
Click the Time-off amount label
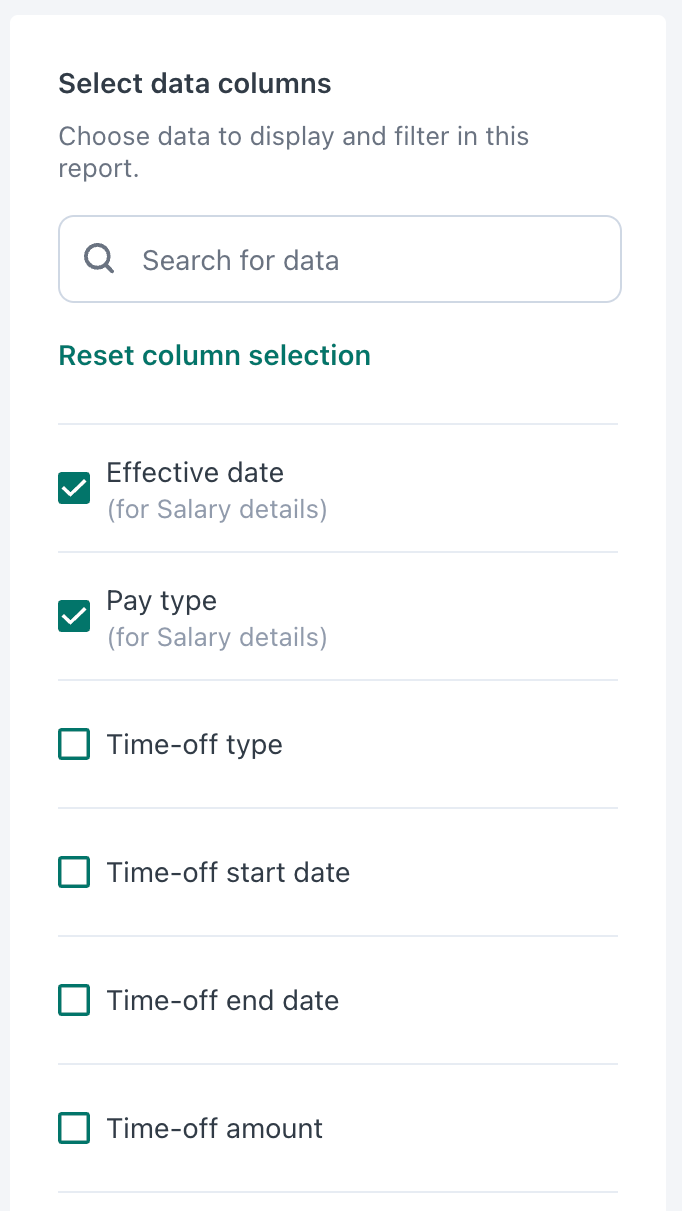coord(215,1128)
